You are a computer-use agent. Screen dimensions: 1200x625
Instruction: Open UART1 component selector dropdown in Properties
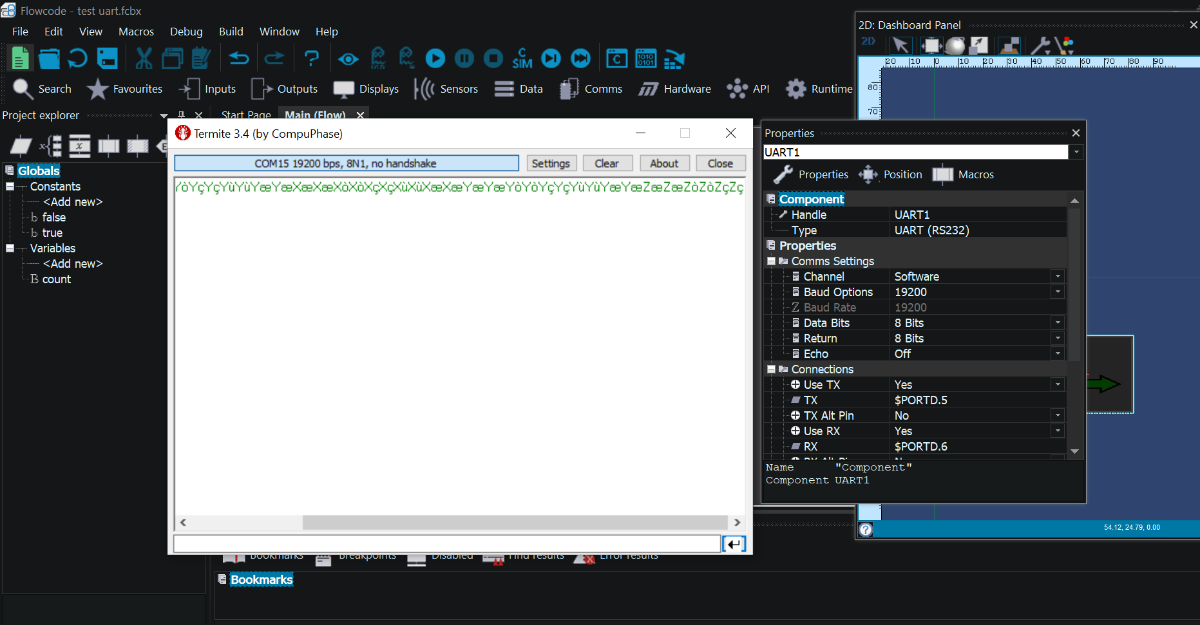click(x=1076, y=152)
